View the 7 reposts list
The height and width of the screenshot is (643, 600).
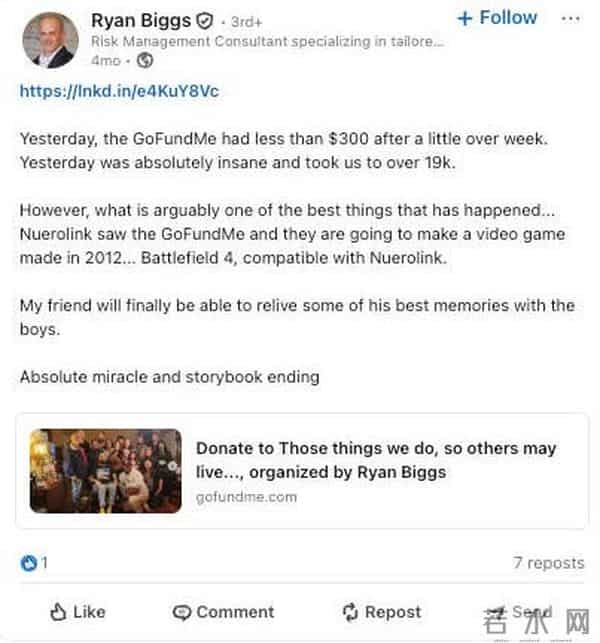[548, 563]
